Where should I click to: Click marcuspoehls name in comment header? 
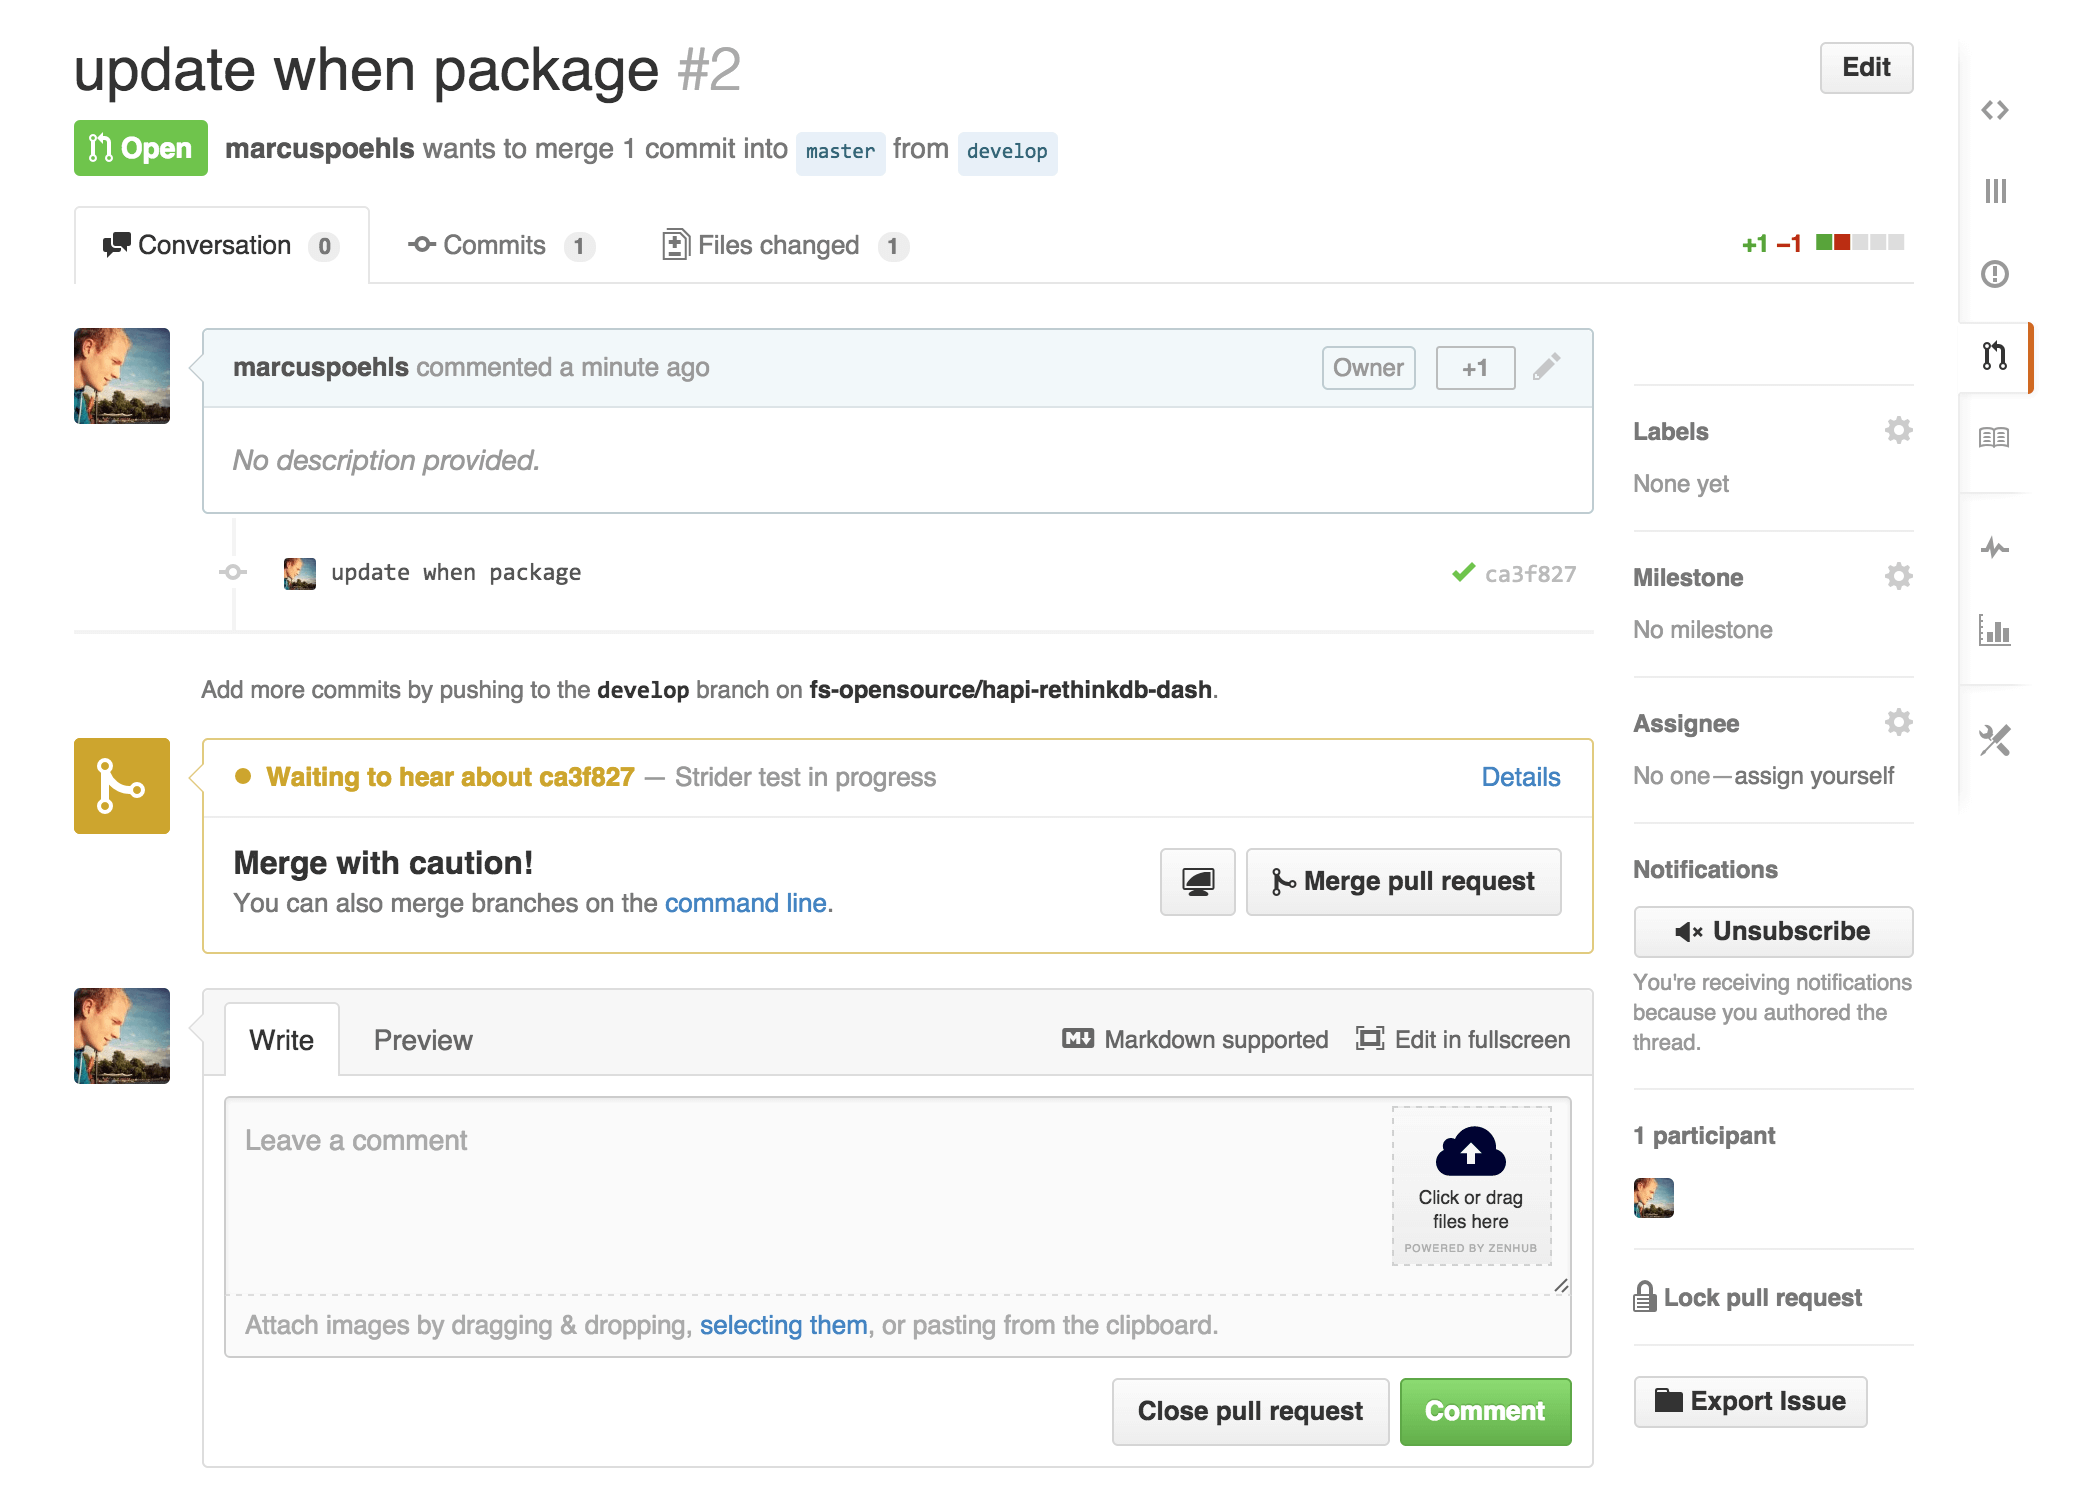tap(320, 367)
